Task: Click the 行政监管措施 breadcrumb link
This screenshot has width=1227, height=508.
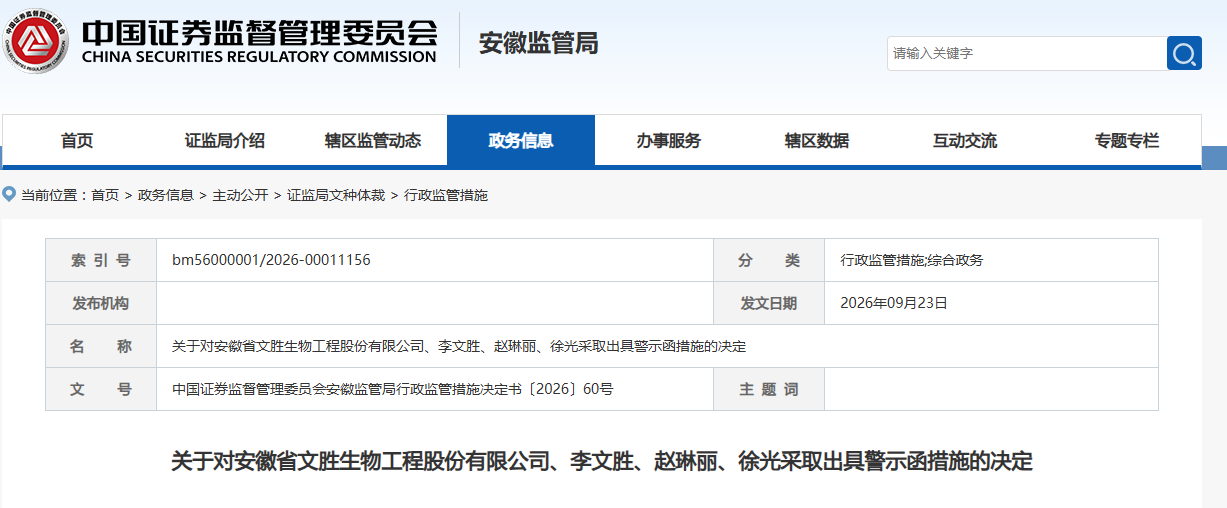Action: tap(446, 195)
